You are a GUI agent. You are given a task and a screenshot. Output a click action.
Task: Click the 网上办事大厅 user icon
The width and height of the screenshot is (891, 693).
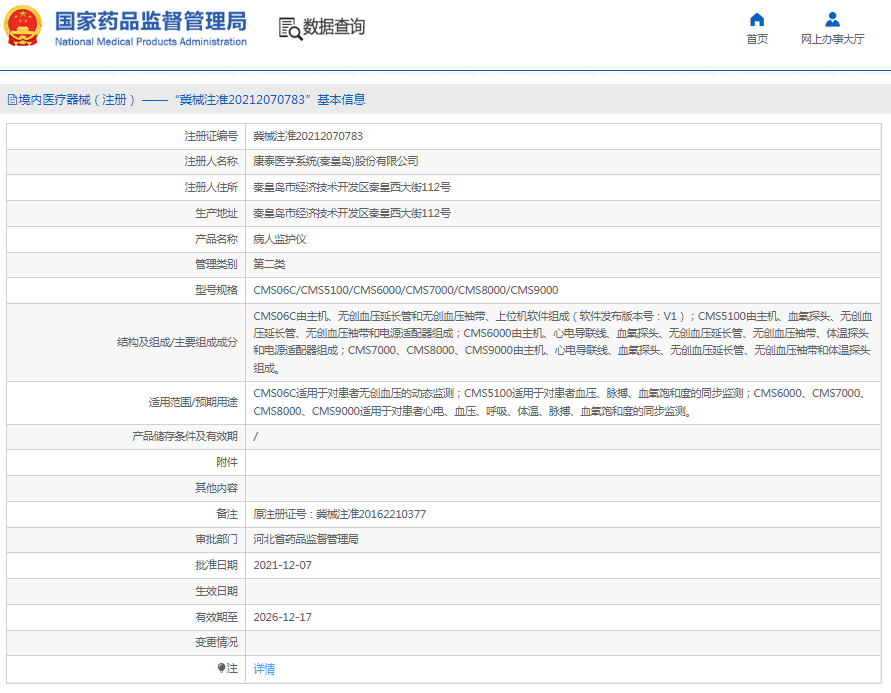point(832,20)
